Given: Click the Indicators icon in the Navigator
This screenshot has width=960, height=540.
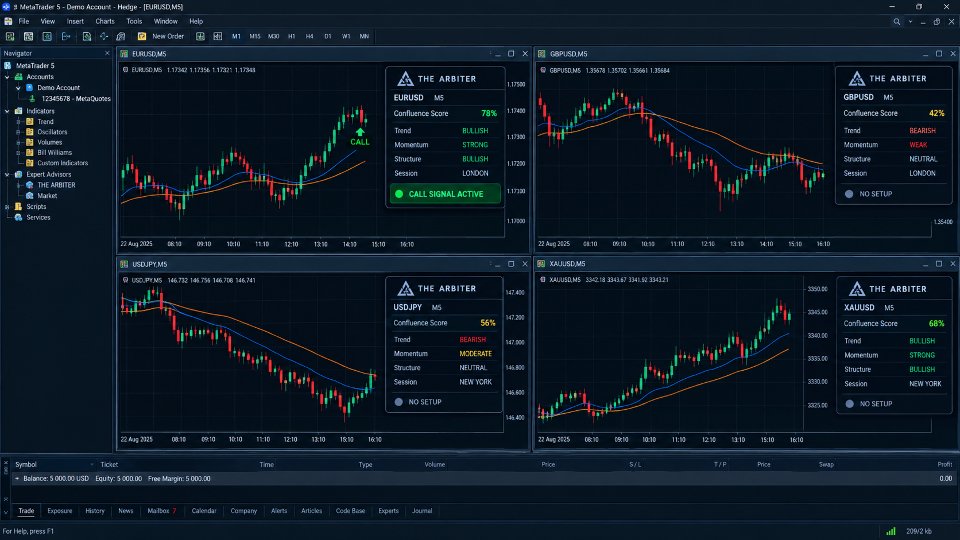Looking at the screenshot, I should click(18, 111).
